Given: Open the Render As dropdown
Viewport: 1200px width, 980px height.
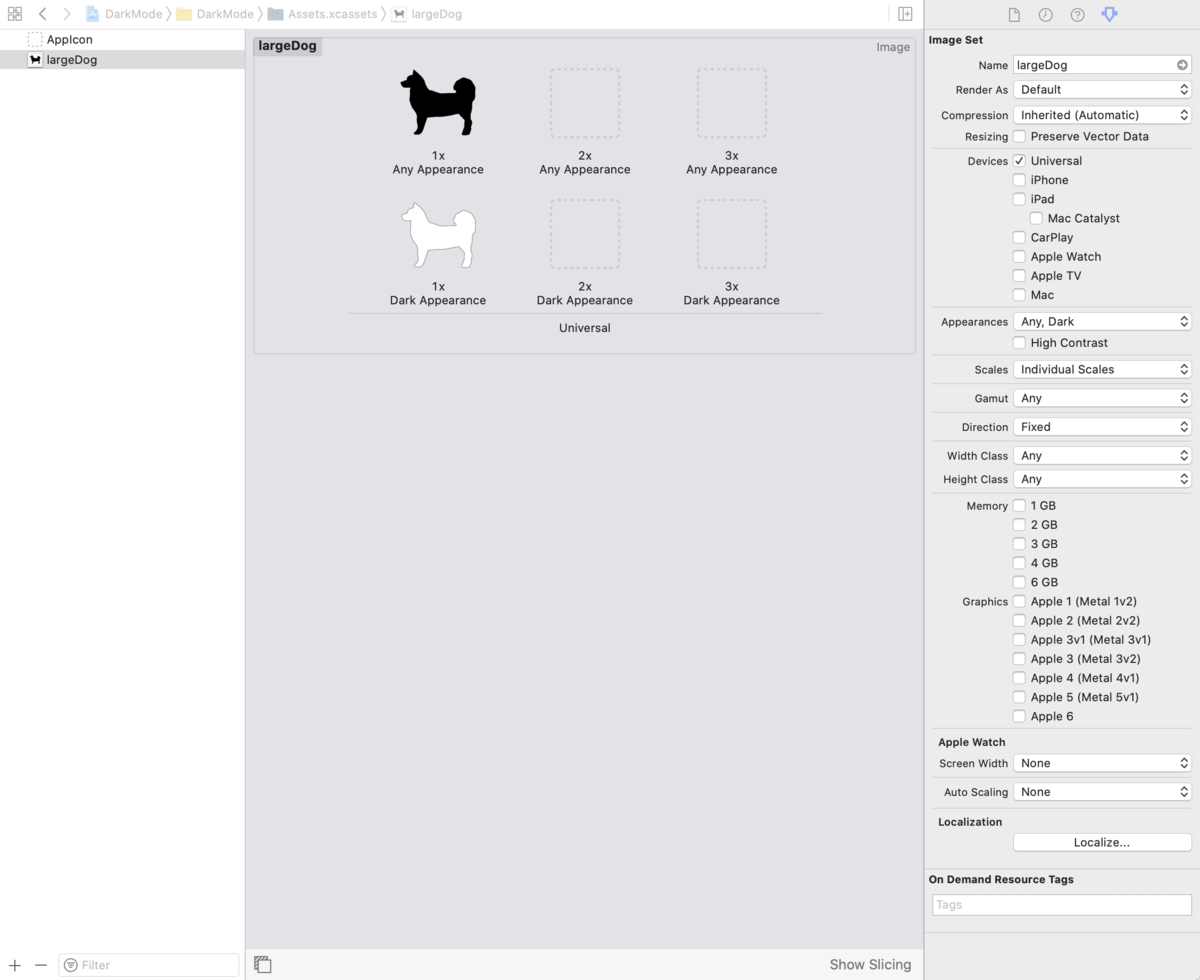Looking at the screenshot, I should [1102, 90].
